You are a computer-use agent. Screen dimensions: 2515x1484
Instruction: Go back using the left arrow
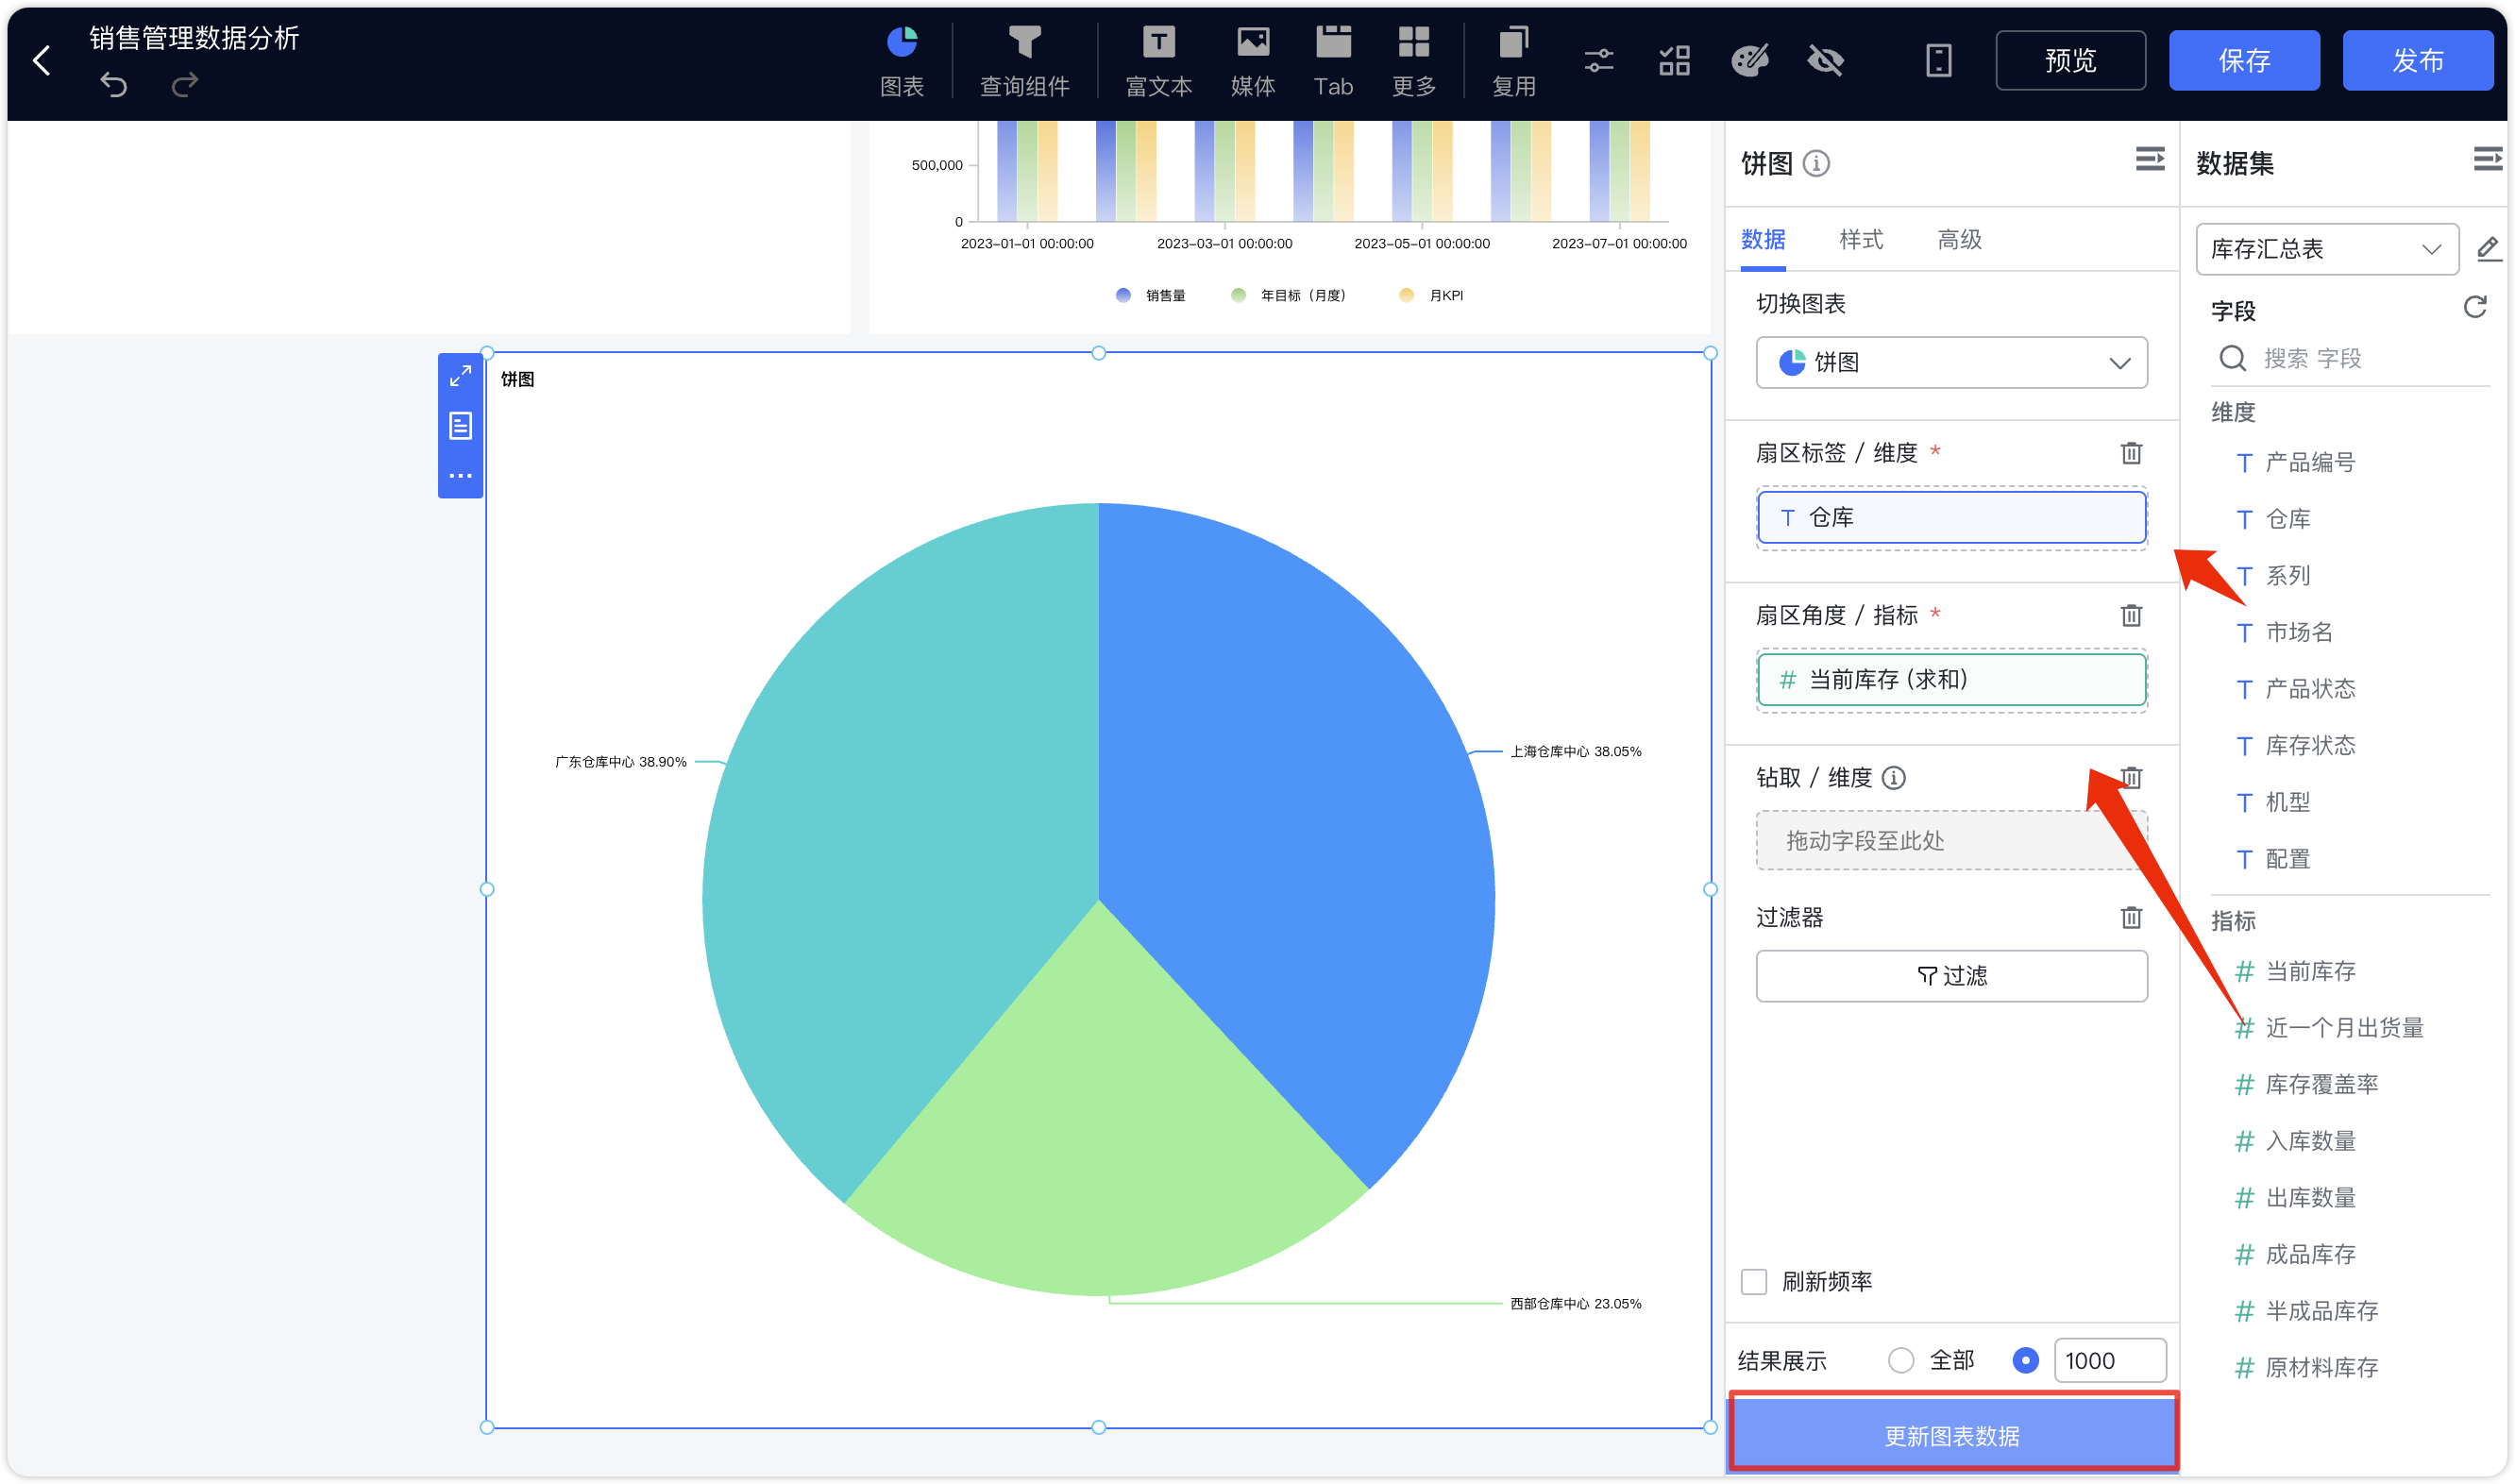tap(42, 60)
